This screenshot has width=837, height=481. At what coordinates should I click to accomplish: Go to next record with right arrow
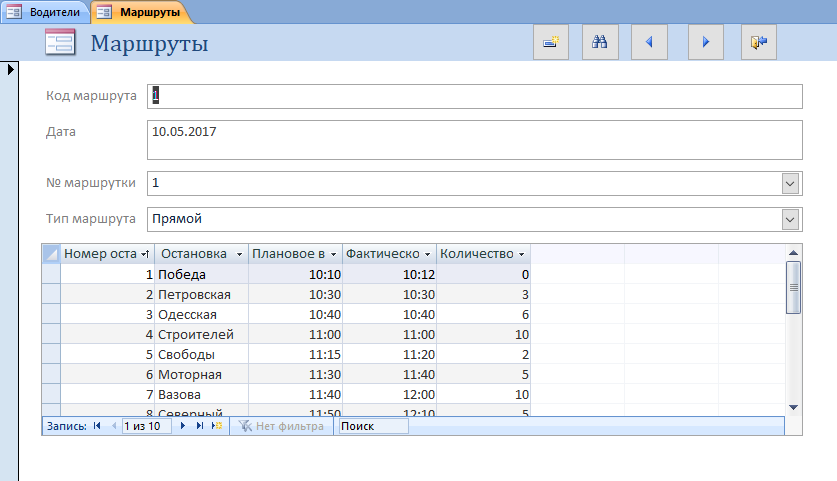706,42
